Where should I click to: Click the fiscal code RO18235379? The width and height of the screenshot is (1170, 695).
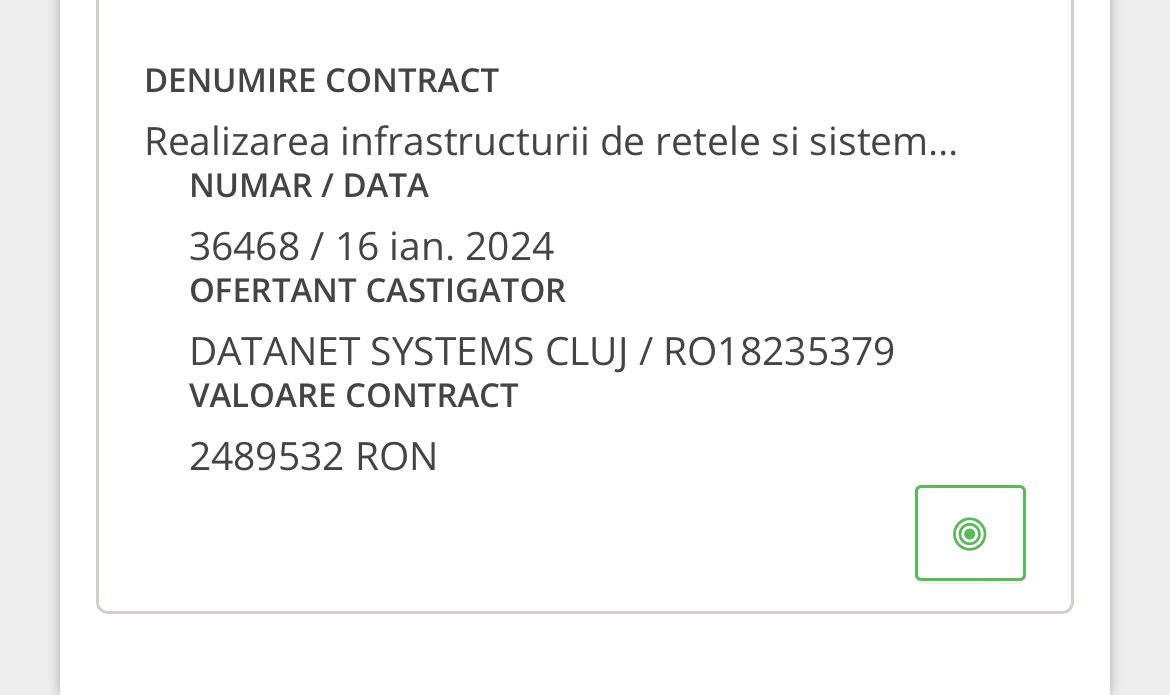[779, 351]
